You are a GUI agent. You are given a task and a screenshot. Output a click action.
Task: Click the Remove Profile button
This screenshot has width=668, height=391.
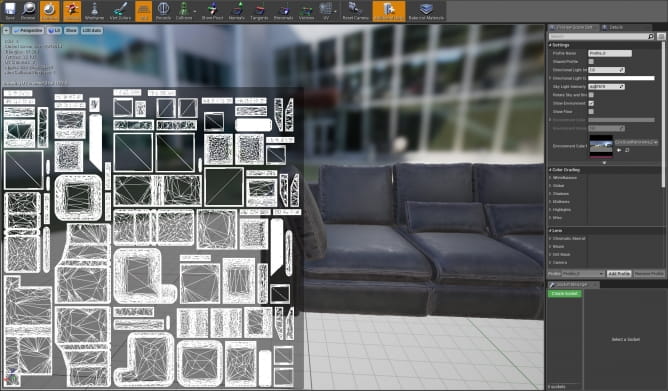[649, 273]
